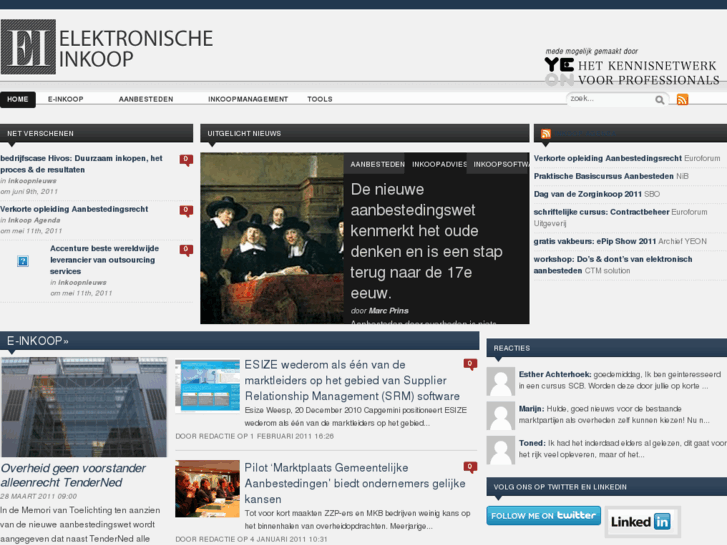The width and height of the screenshot is (727, 545).
Task: Open the E-INKOOP section heading link
Action: (x=38, y=341)
